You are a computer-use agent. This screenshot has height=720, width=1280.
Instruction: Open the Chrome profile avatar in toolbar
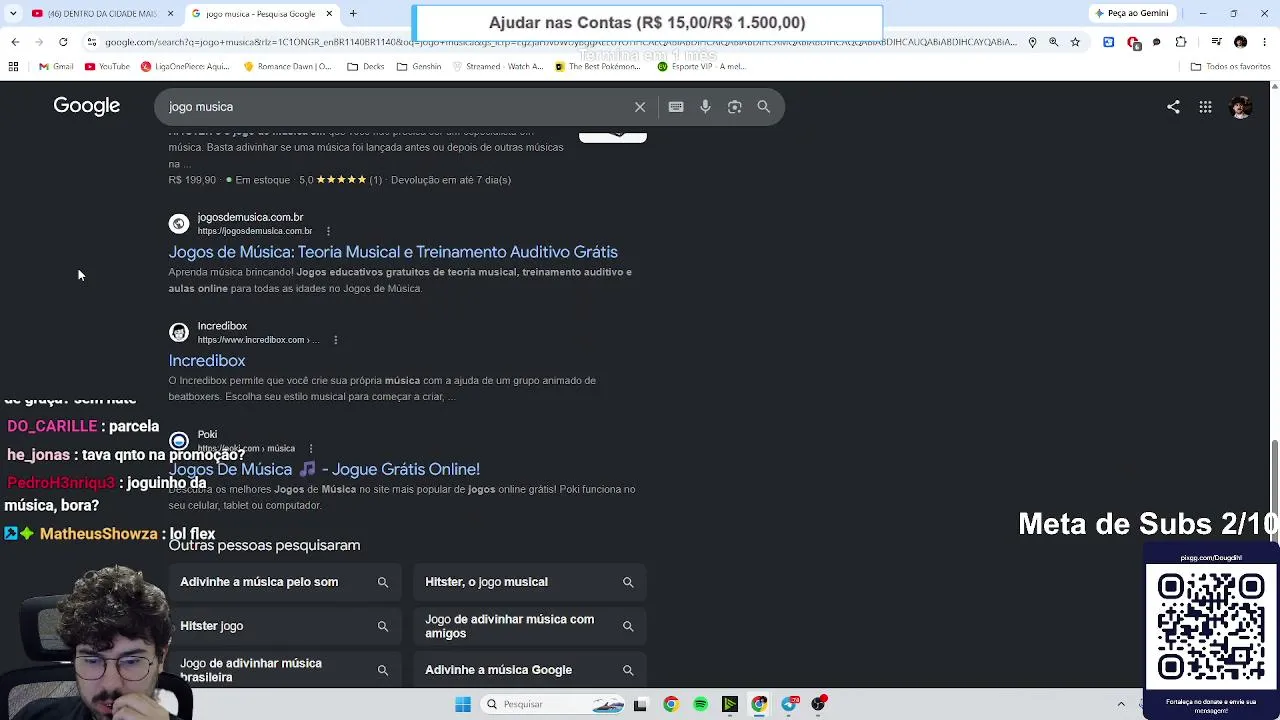click(x=1240, y=42)
